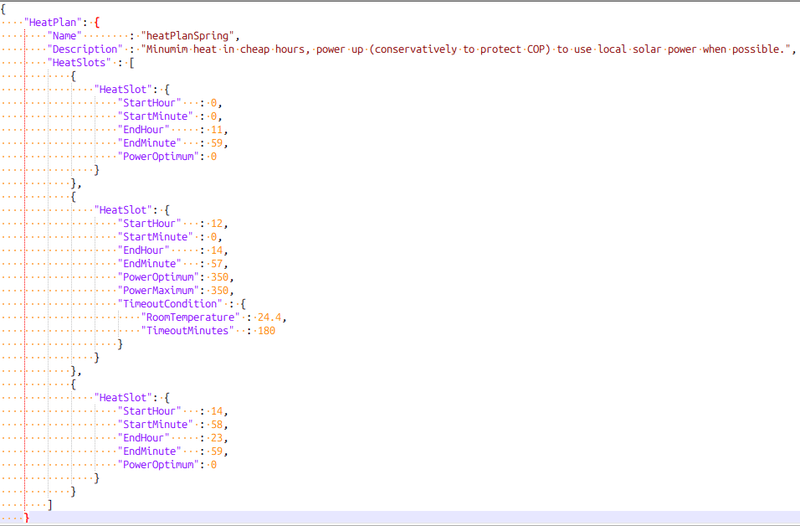Click the "EndHour" value 23
800x526 pixels.
point(217,438)
